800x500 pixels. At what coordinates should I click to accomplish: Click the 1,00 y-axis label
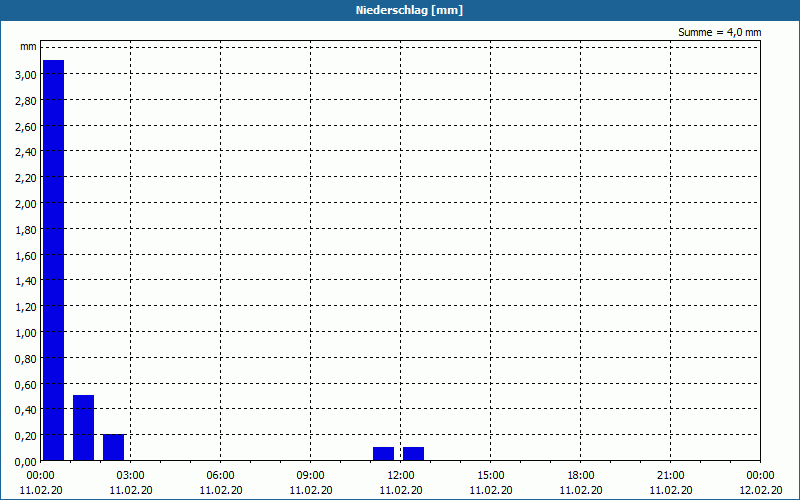point(26,333)
